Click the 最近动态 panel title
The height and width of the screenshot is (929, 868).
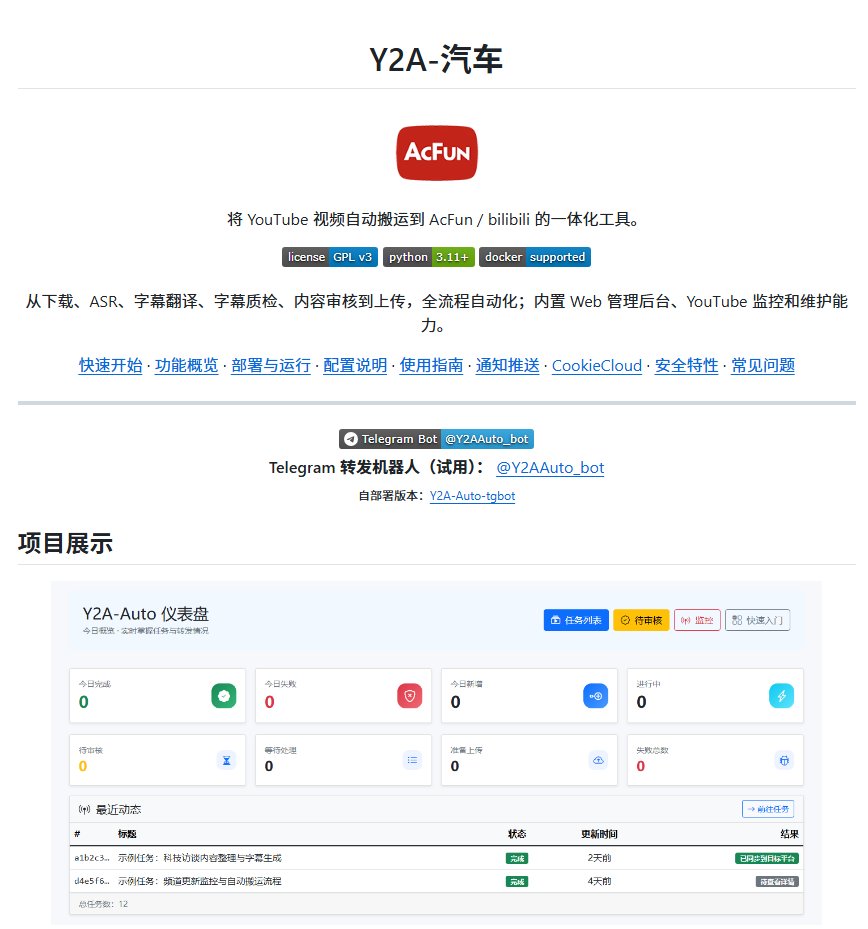(118, 809)
